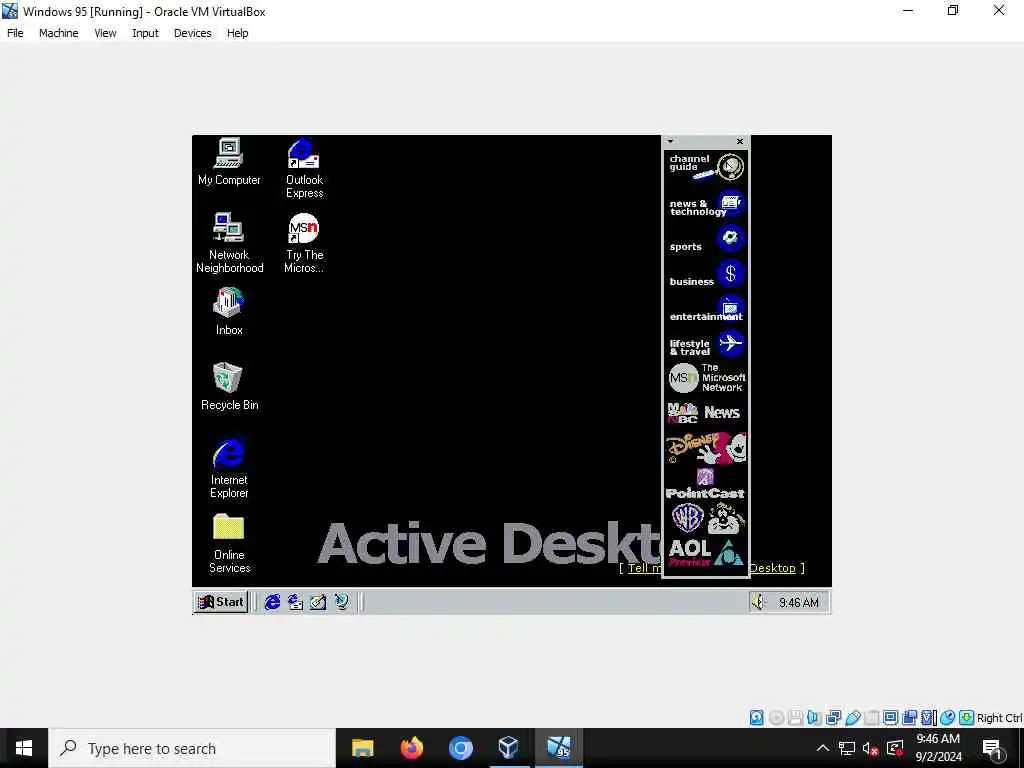1024x768 pixels.
Task: Close the Channel Bar
Action: pyautogui.click(x=740, y=141)
